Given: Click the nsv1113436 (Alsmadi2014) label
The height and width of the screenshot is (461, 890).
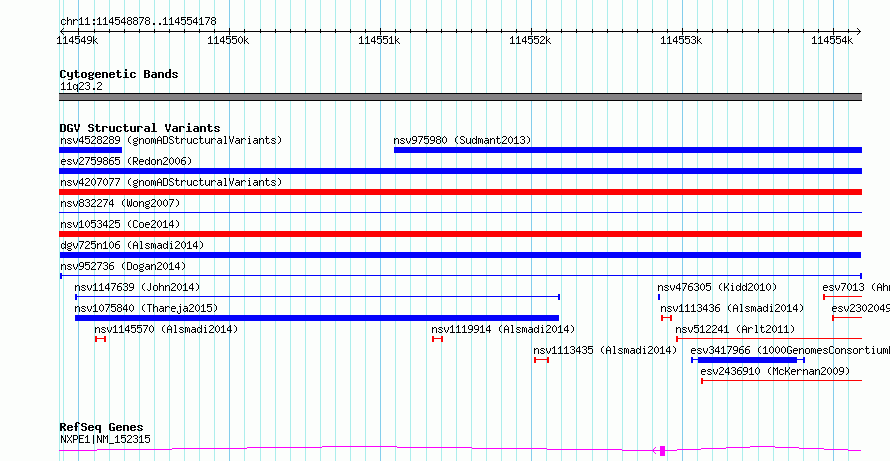Looking at the screenshot, I should 732,308.
